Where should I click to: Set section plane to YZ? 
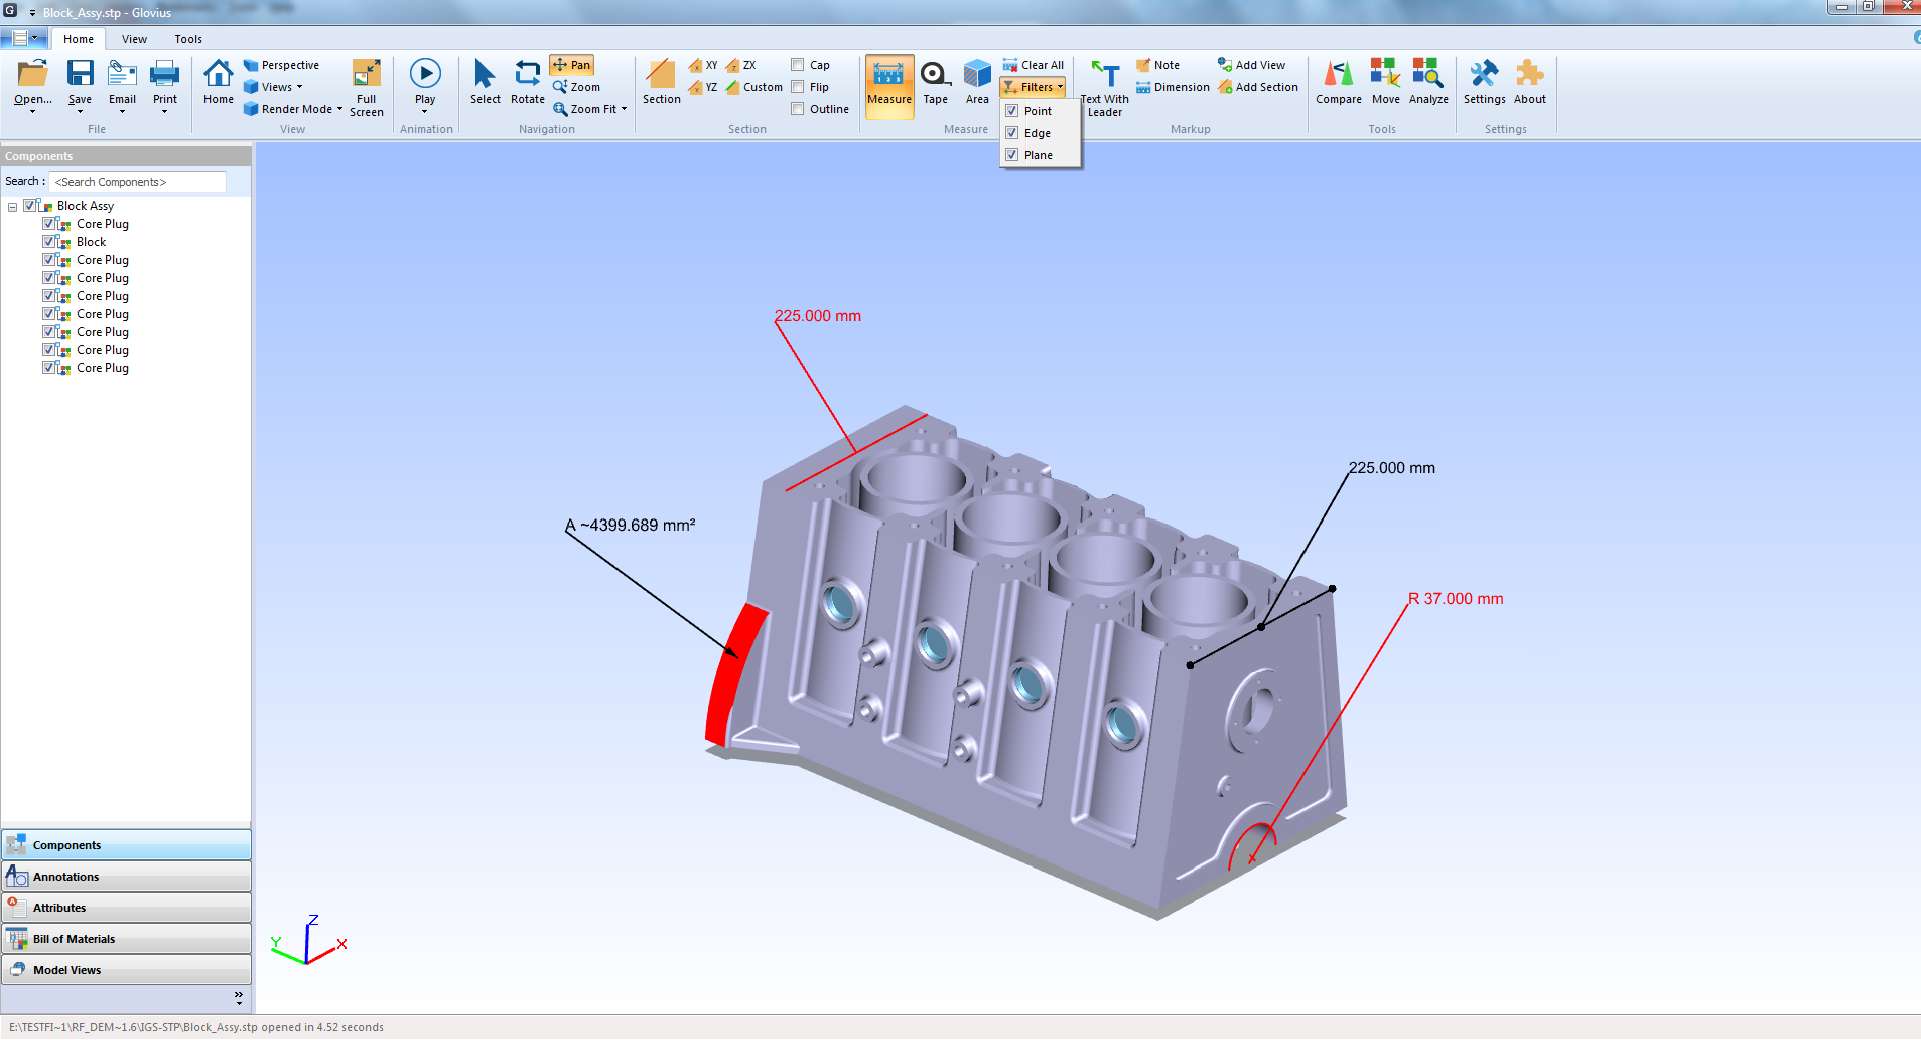(703, 87)
